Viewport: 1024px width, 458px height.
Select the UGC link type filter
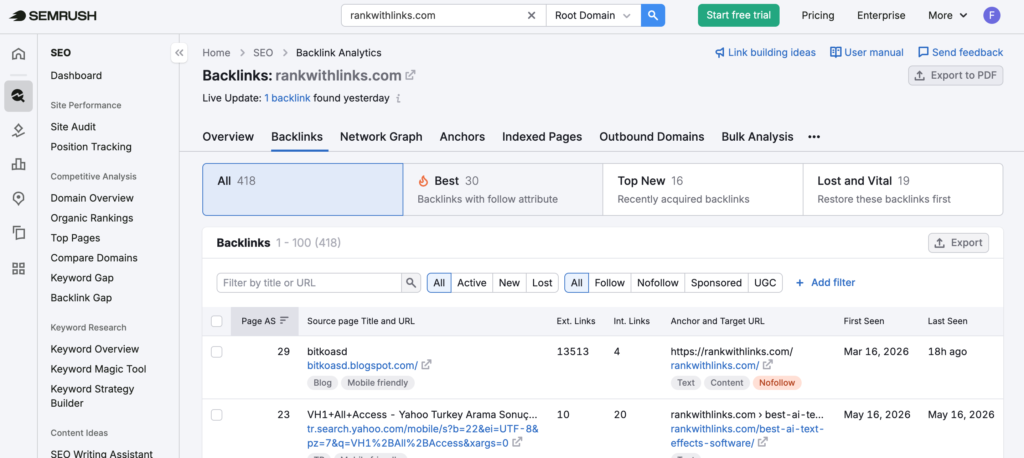click(765, 283)
